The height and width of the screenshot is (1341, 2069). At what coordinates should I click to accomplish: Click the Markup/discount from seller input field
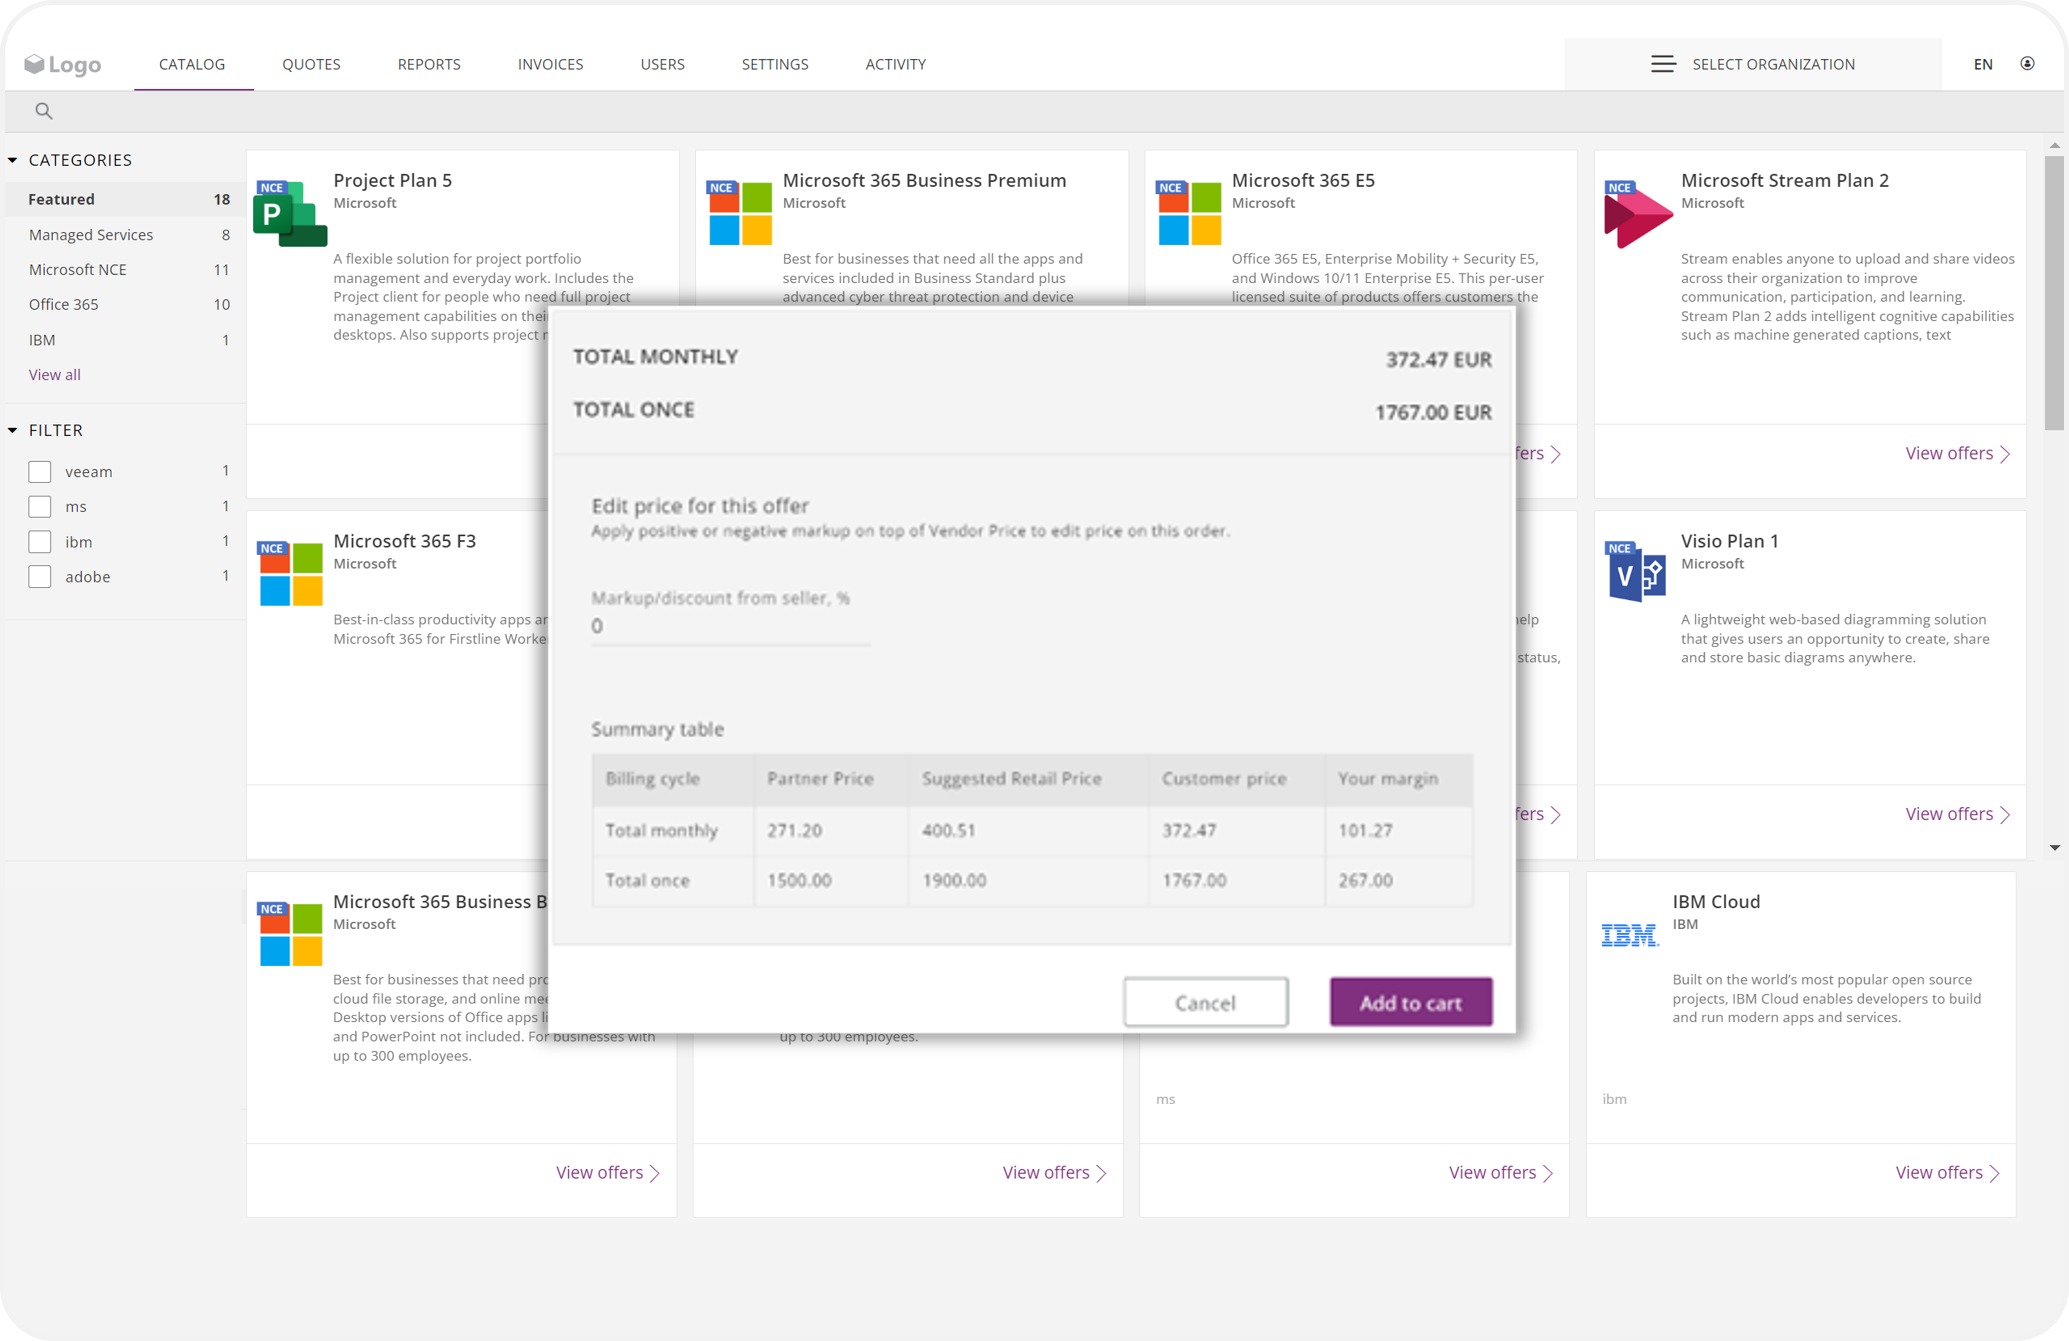click(730, 626)
